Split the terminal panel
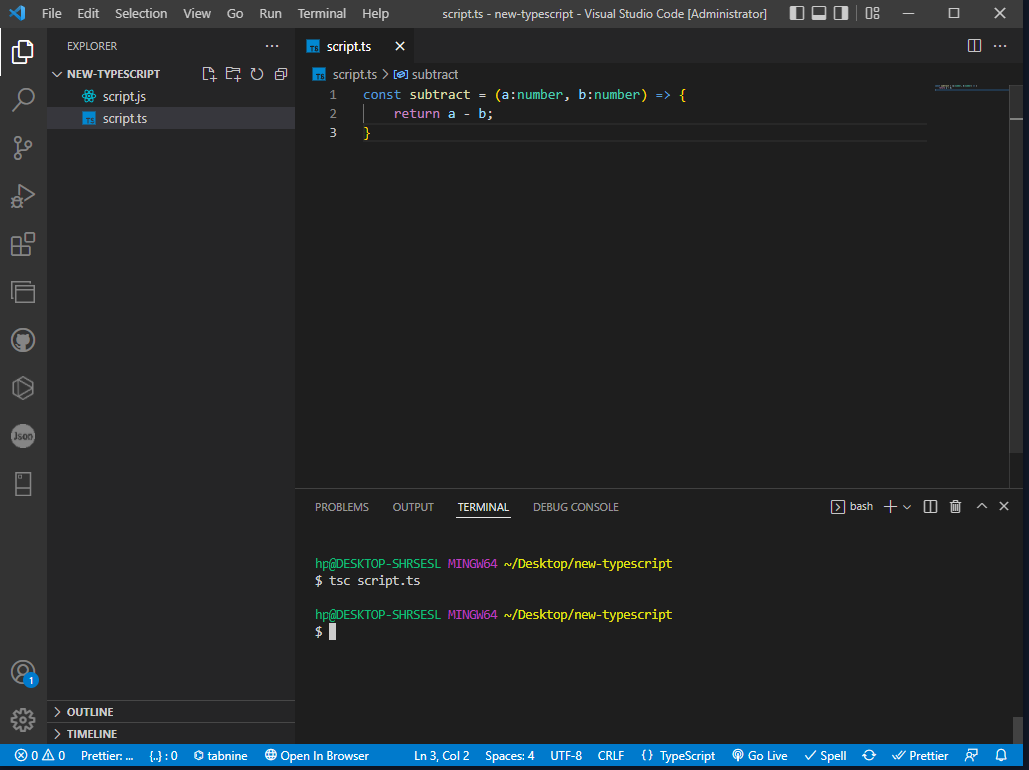This screenshot has height=770, width=1029. pyautogui.click(x=930, y=506)
